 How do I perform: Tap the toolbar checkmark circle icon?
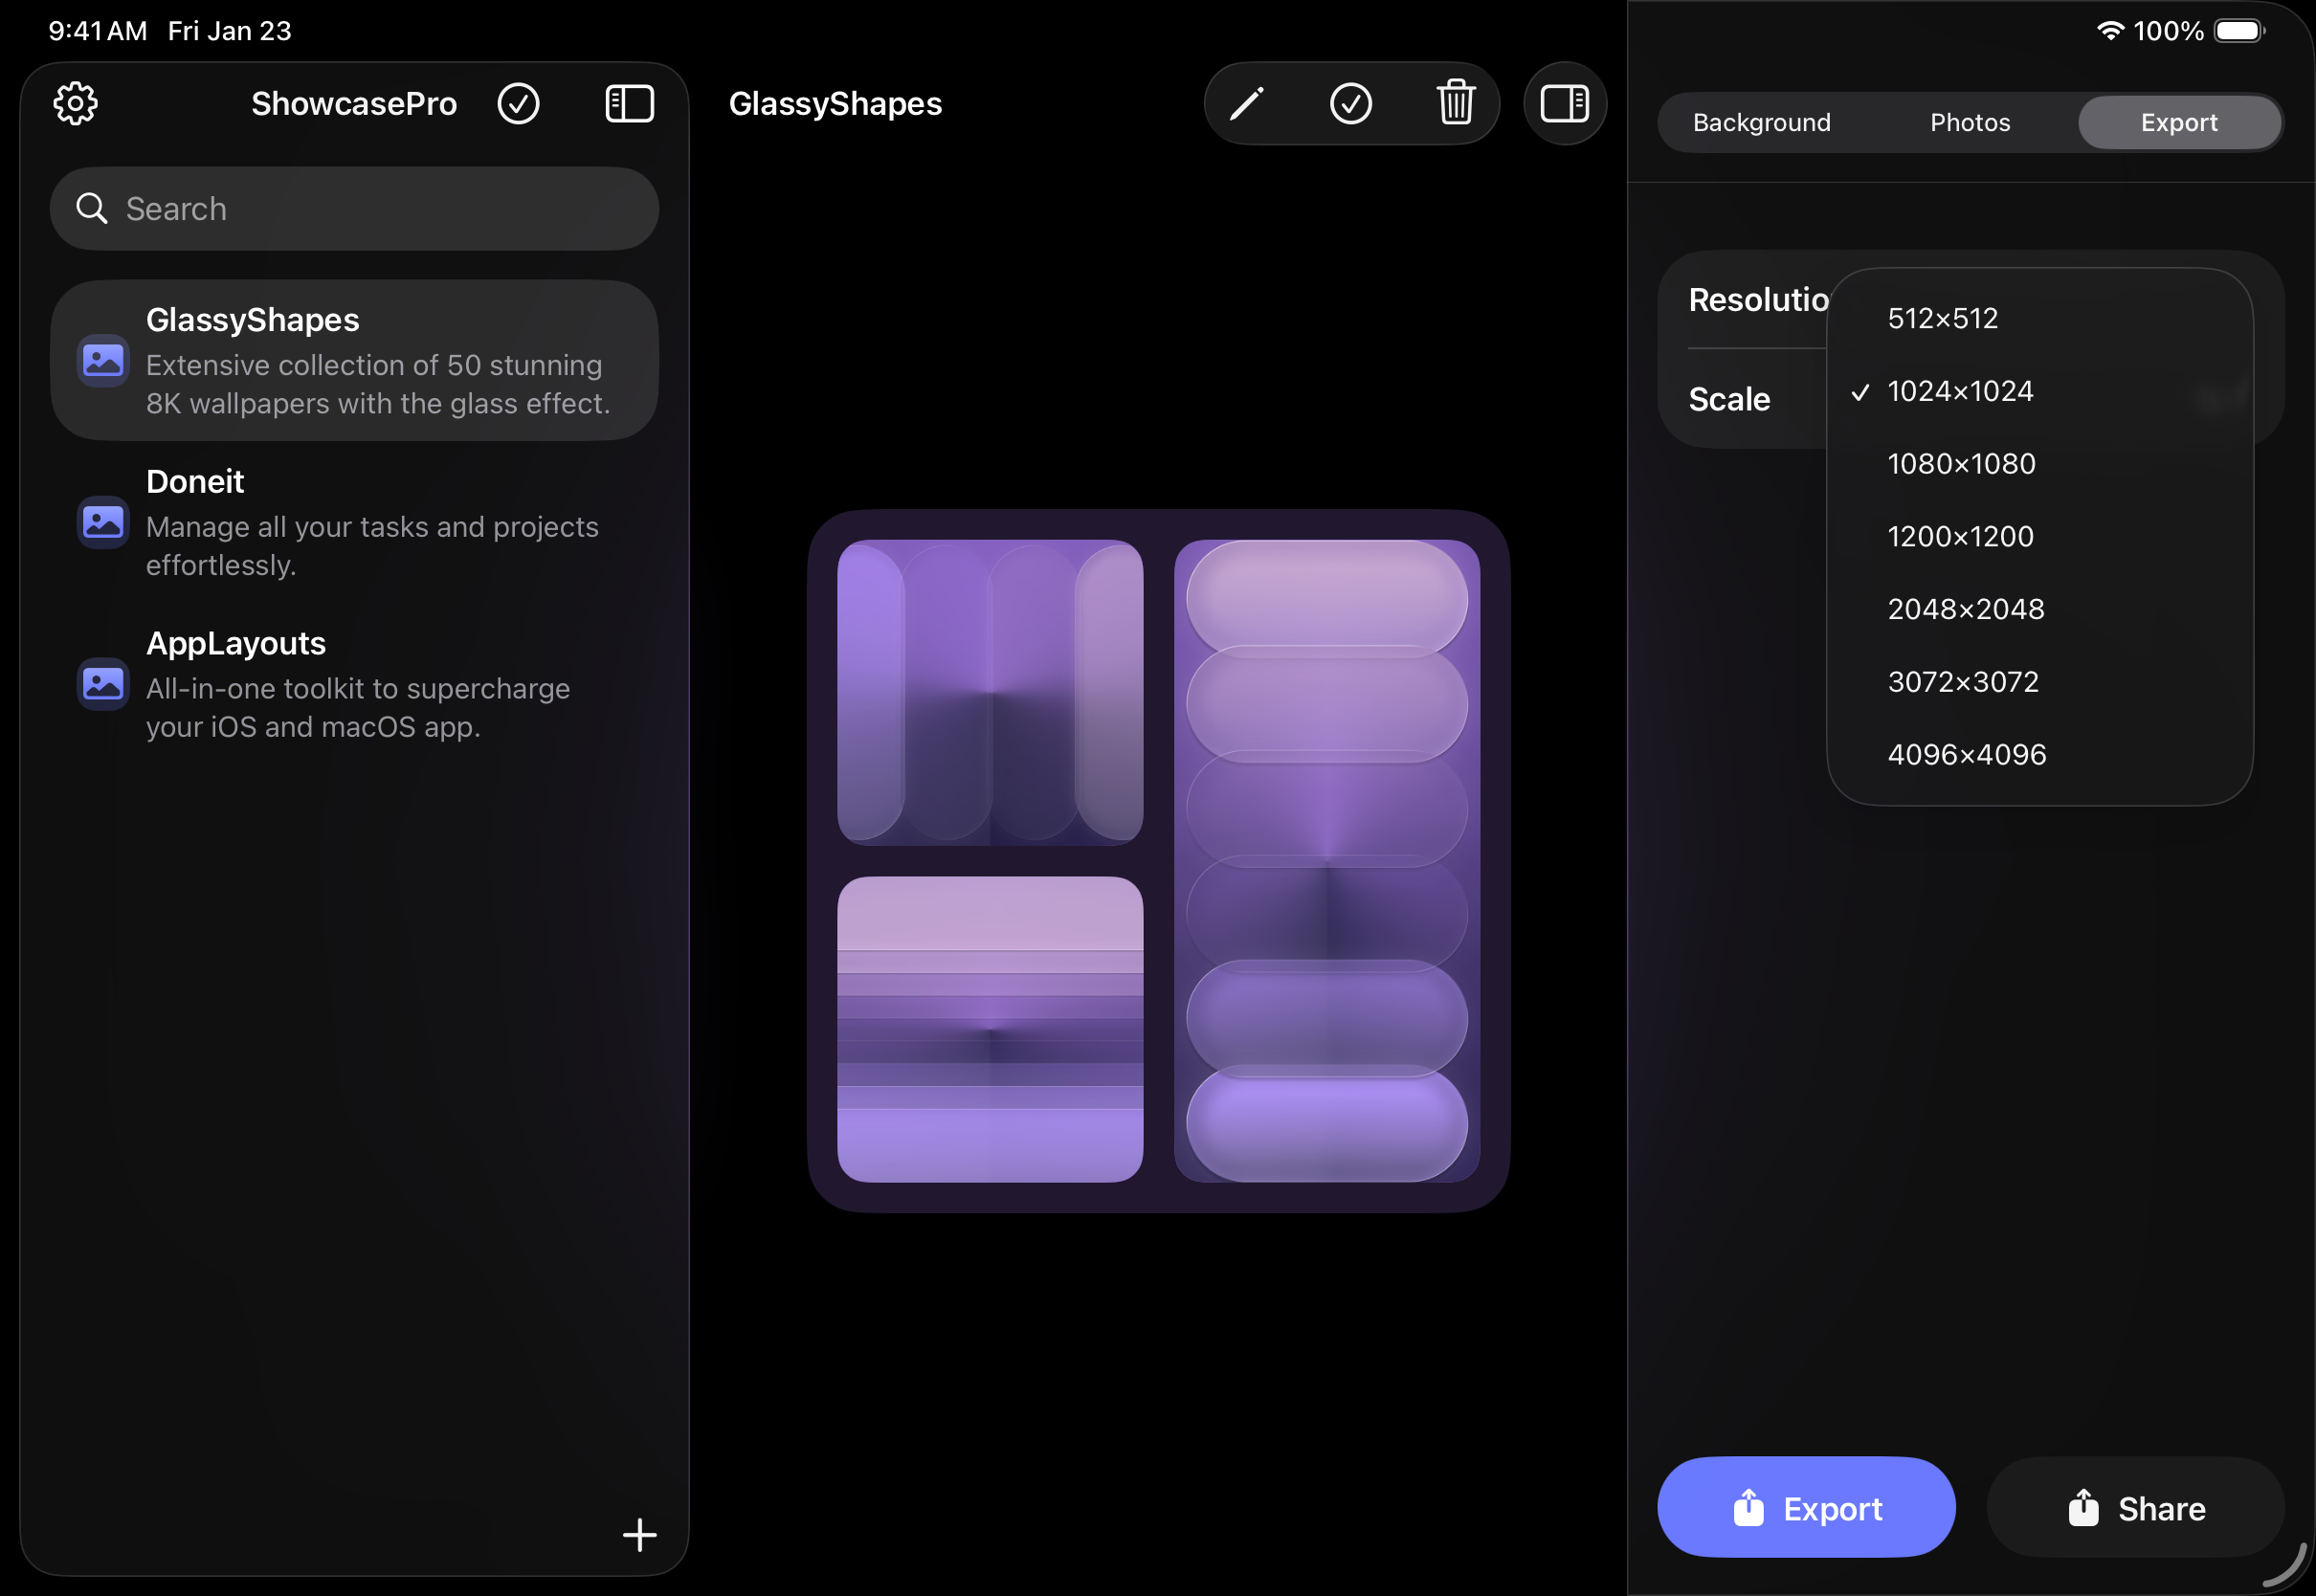[x=1350, y=104]
